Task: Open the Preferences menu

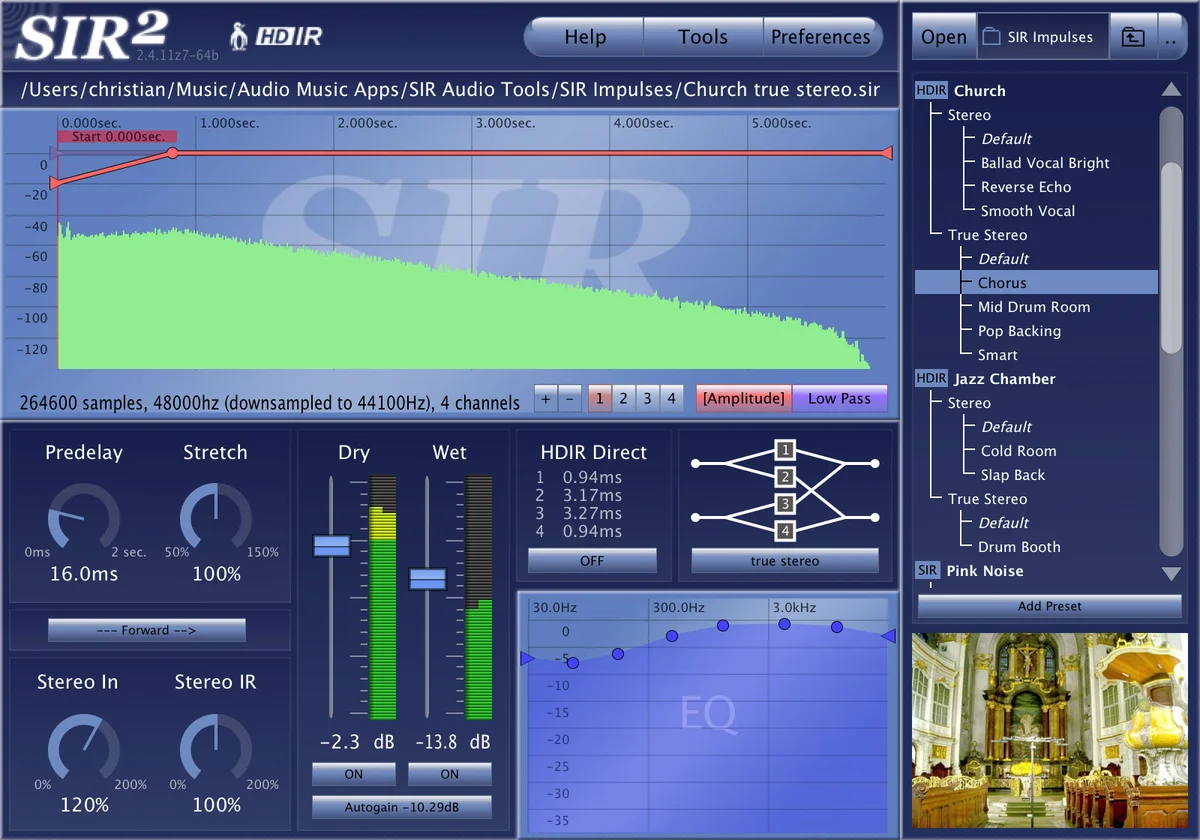Action: coord(821,37)
